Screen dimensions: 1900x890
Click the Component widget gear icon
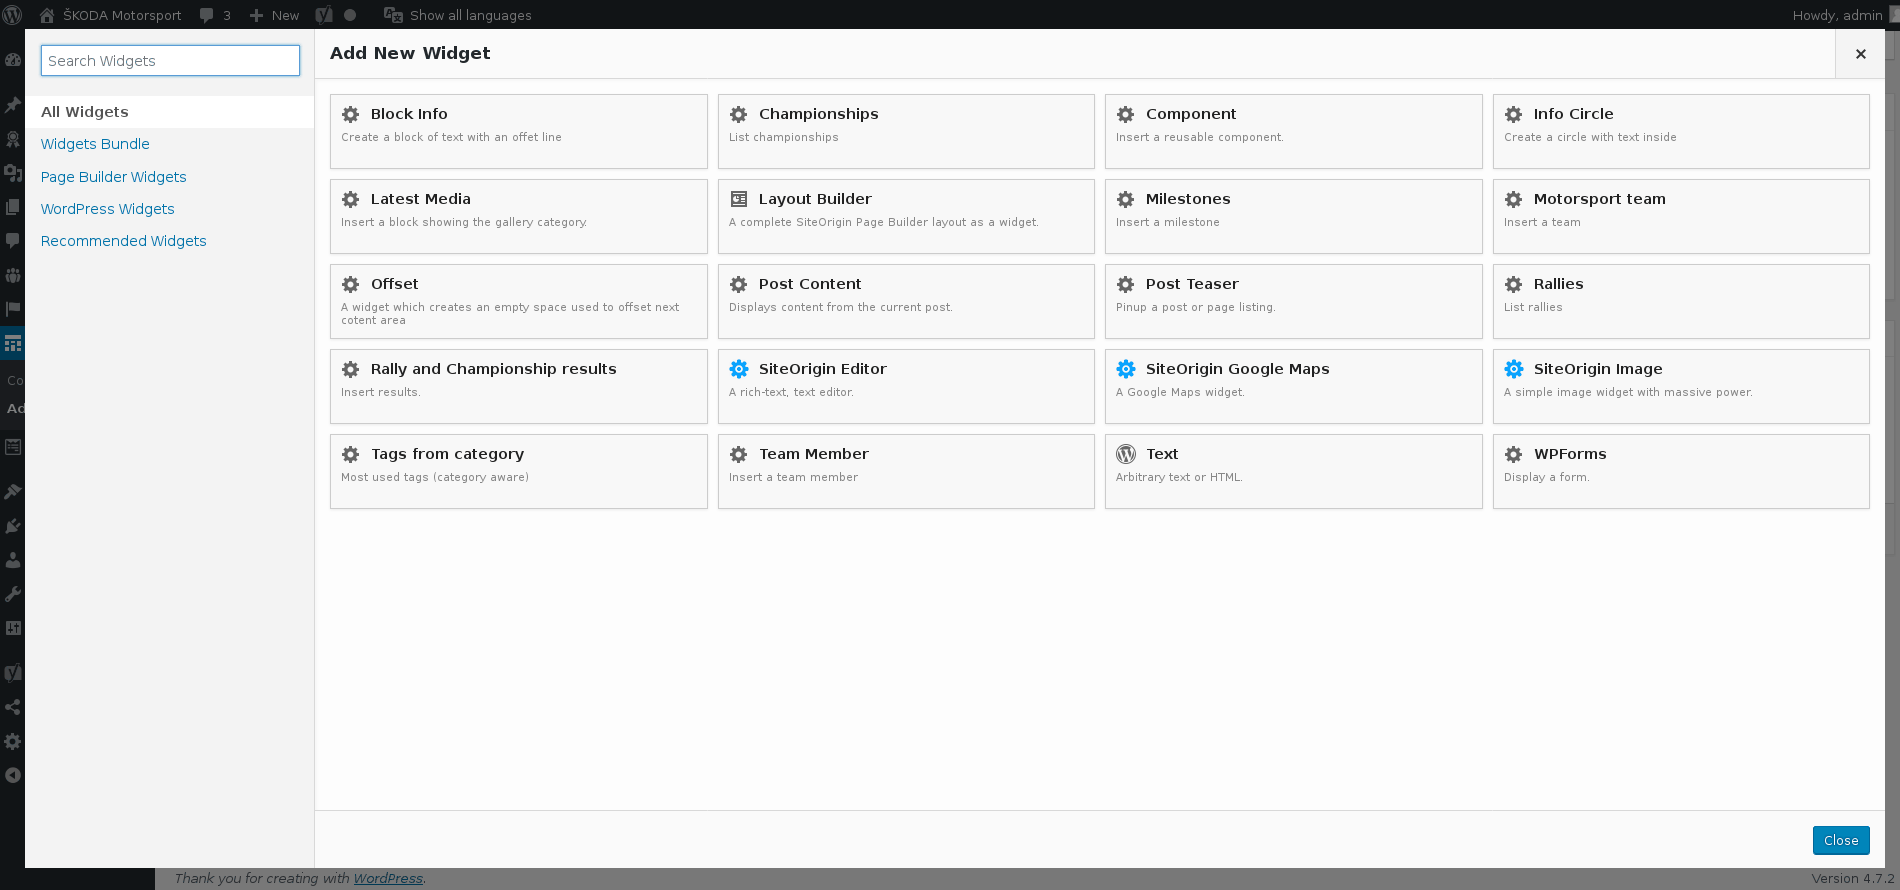pyautogui.click(x=1126, y=114)
